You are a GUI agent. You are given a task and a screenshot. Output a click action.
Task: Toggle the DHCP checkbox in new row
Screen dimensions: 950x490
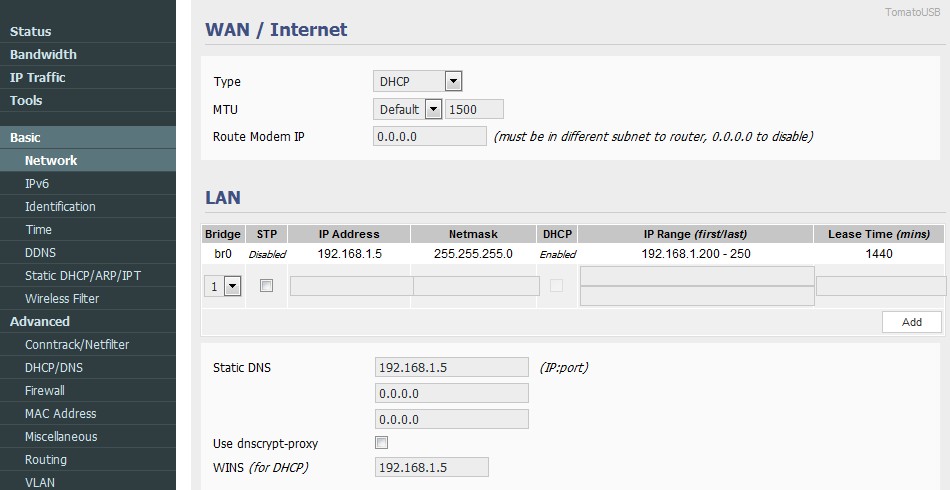pos(556,286)
